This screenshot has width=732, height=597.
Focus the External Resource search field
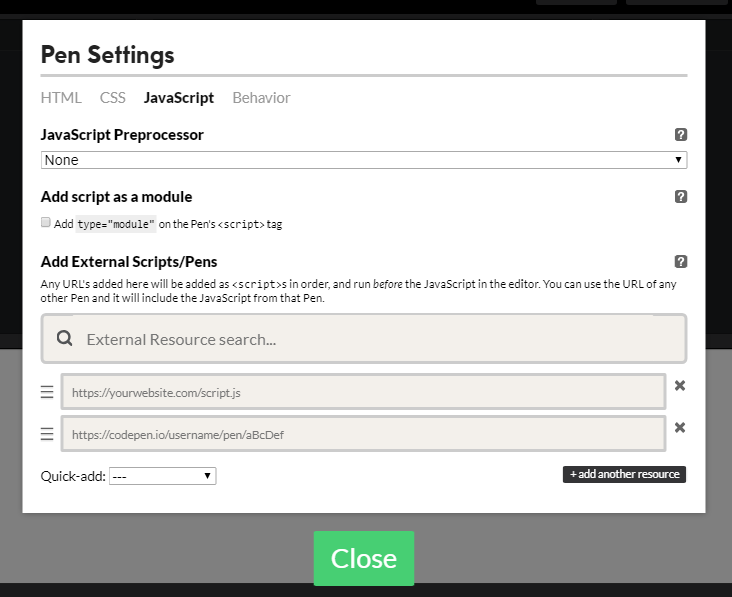[380, 339]
